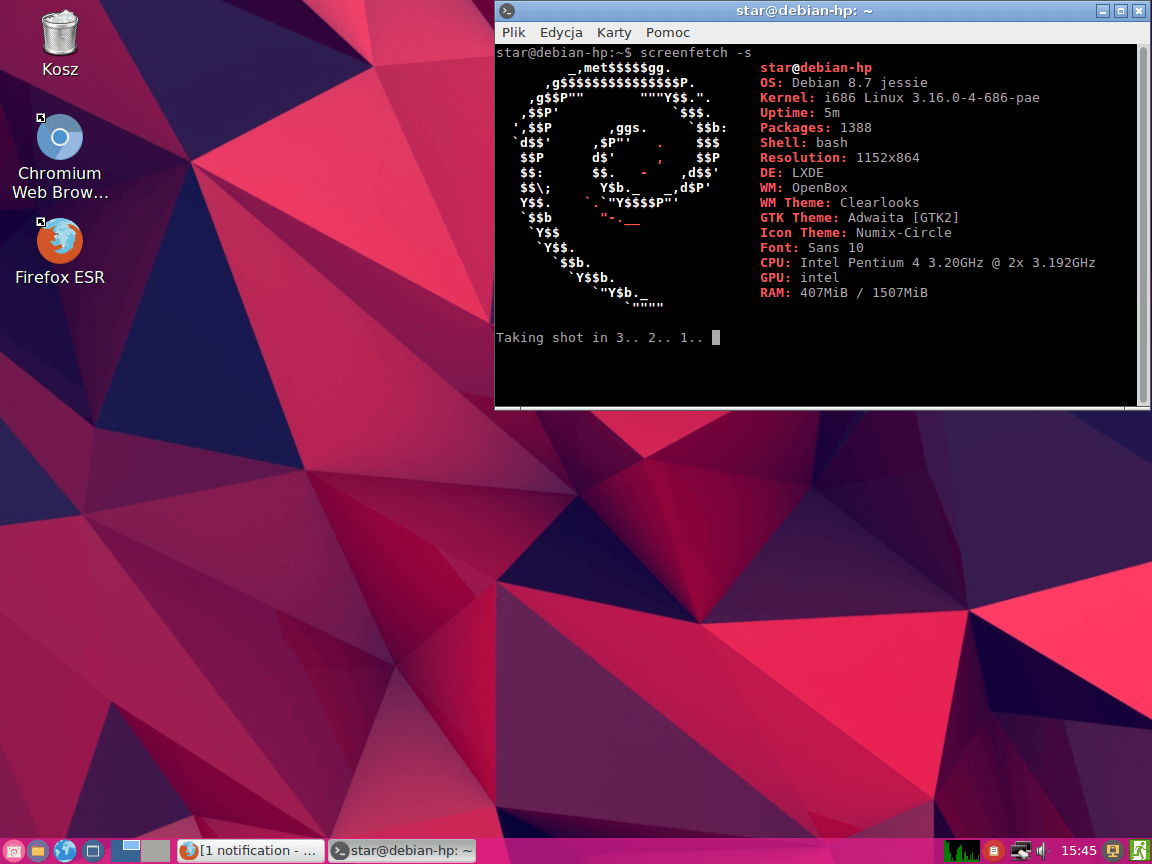Click the network connection tray icon
The image size is (1152, 864).
[1020, 851]
